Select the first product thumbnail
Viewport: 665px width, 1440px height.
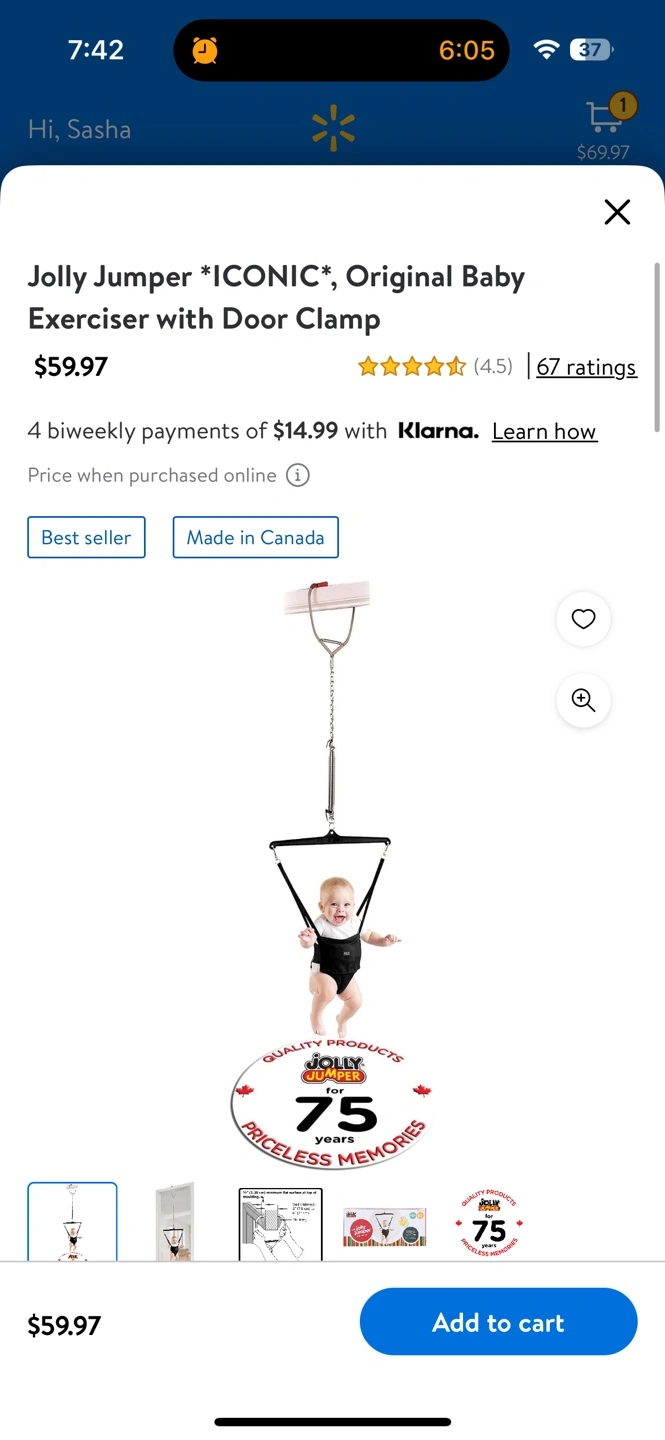(x=72, y=1222)
